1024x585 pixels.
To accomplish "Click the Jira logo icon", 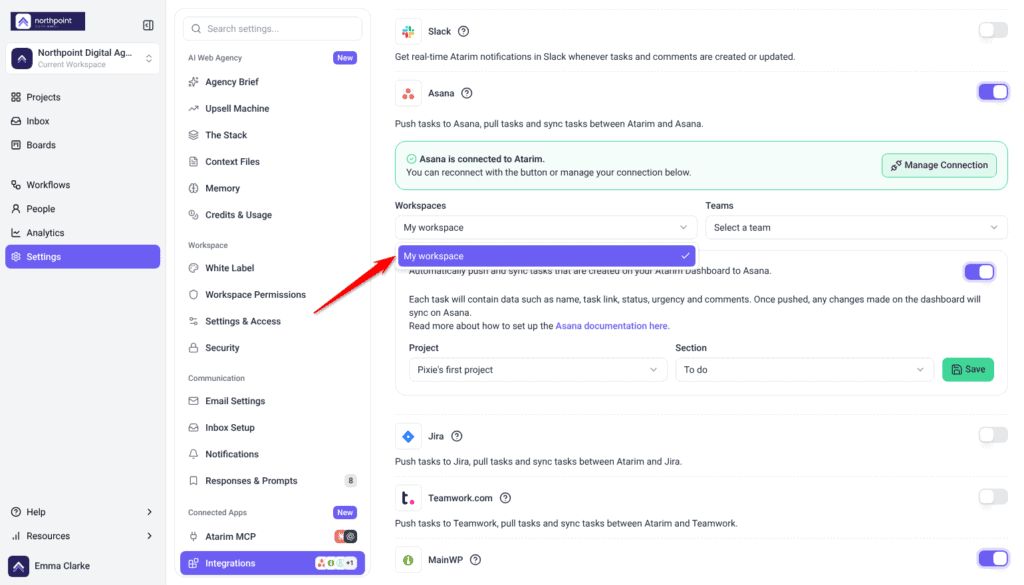I will pos(408,436).
